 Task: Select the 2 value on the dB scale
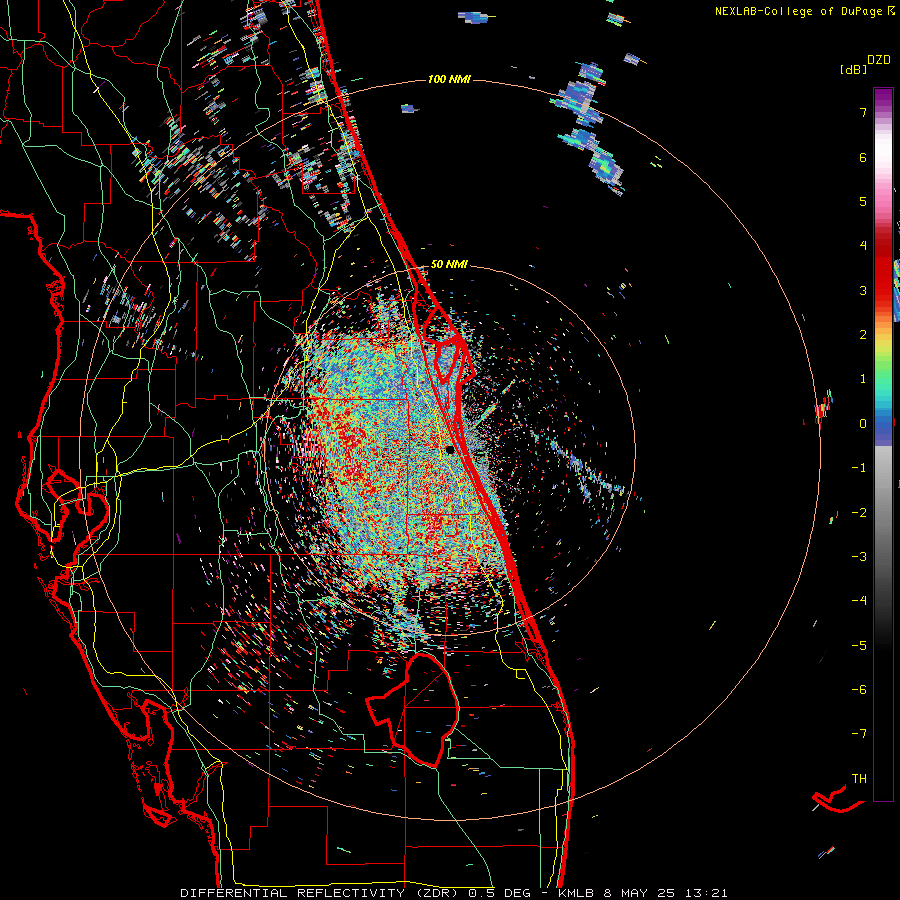coord(863,335)
